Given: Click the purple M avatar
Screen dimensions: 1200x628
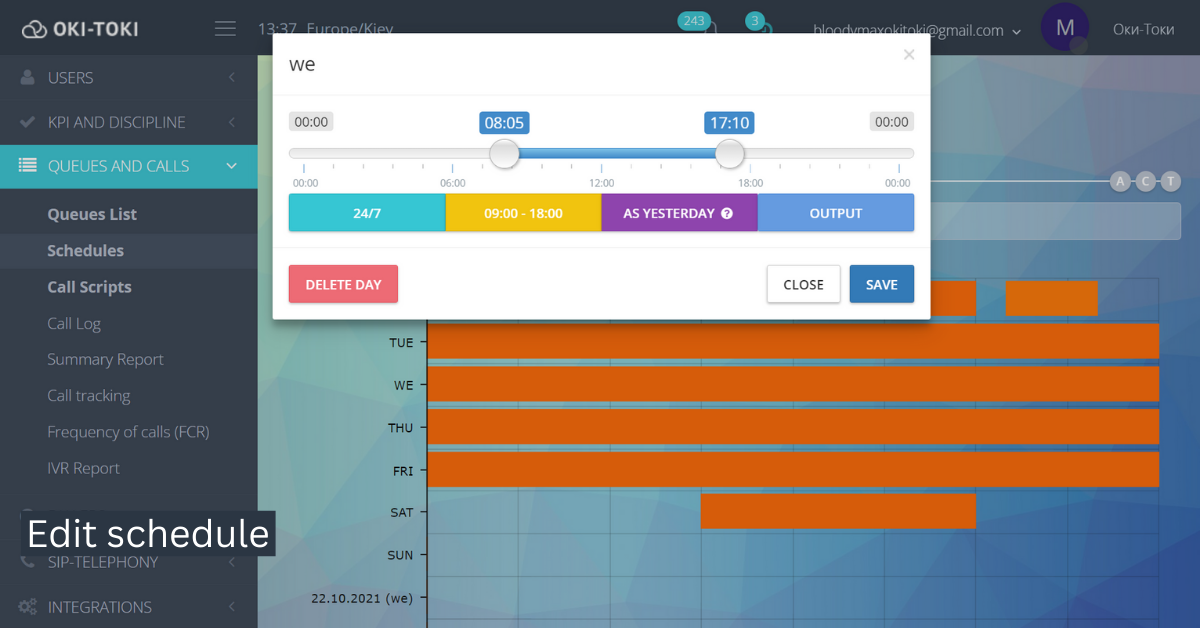Looking at the screenshot, I should [x=1065, y=28].
